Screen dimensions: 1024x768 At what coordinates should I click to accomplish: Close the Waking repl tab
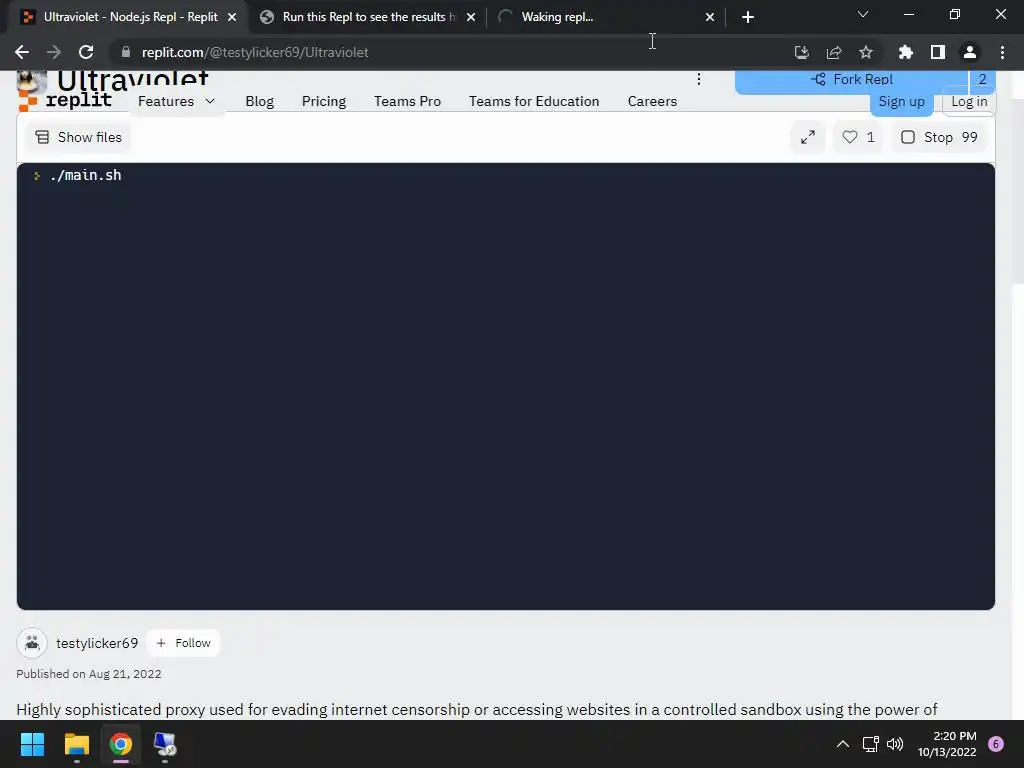(710, 17)
